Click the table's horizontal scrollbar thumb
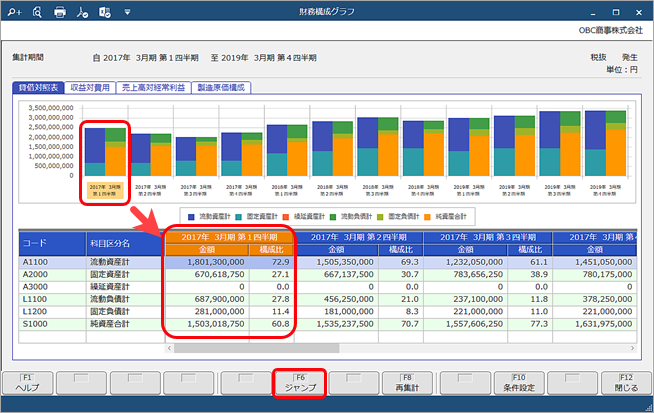The image size is (654, 413). click(x=257, y=348)
